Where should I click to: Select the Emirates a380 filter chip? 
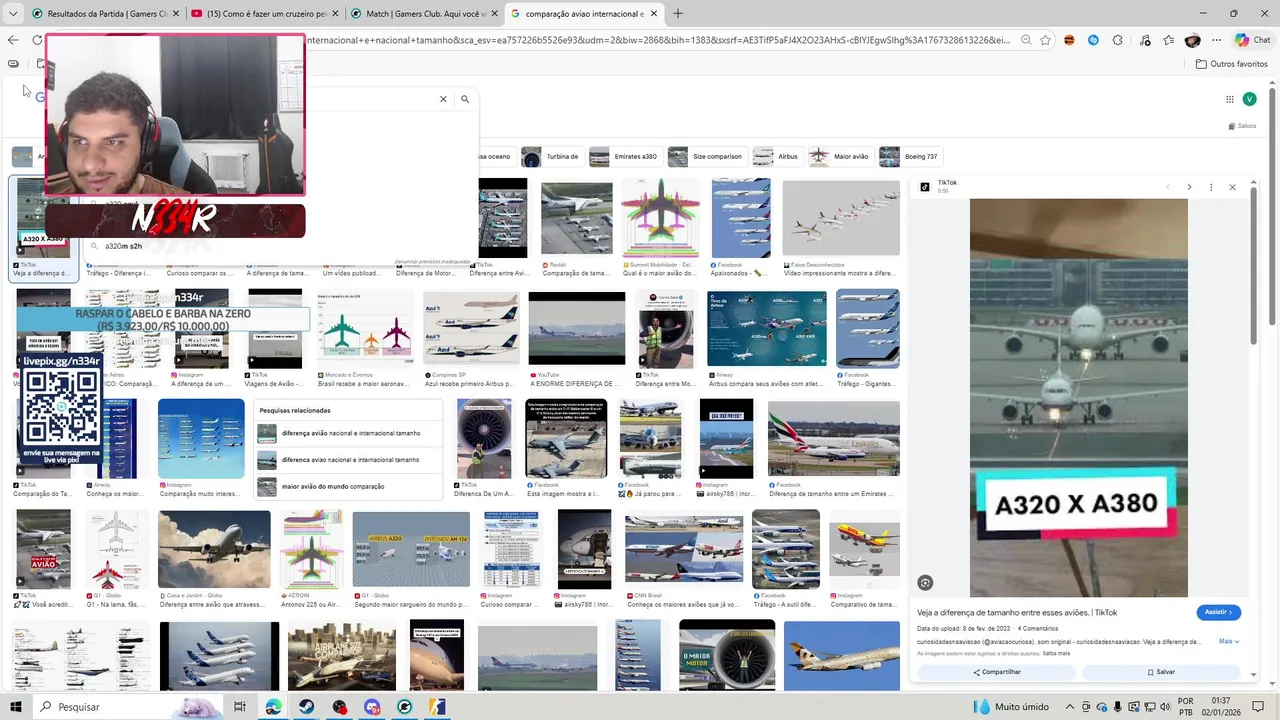[x=624, y=156]
